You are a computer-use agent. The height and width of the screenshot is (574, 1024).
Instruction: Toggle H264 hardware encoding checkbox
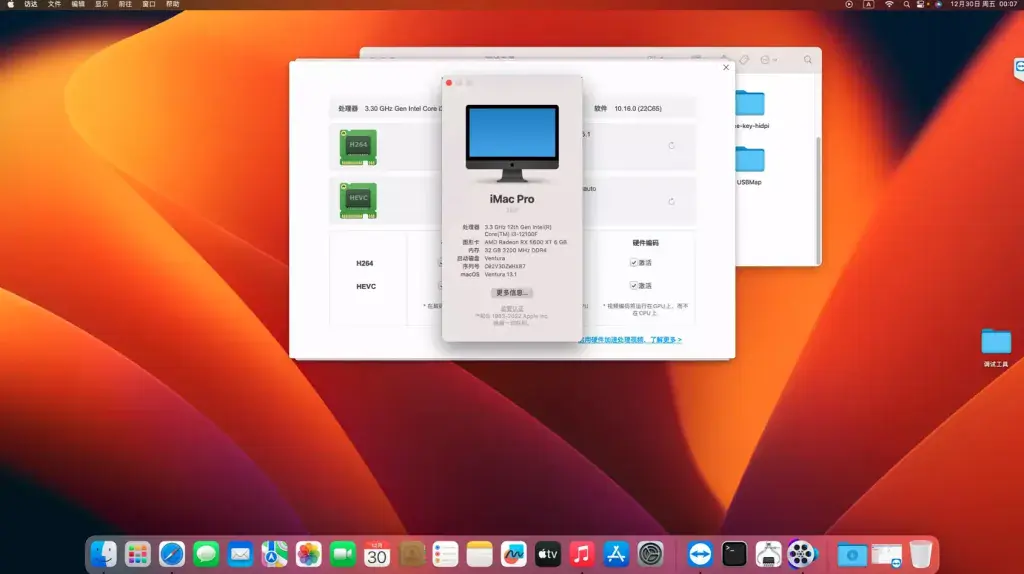[x=633, y=263]
